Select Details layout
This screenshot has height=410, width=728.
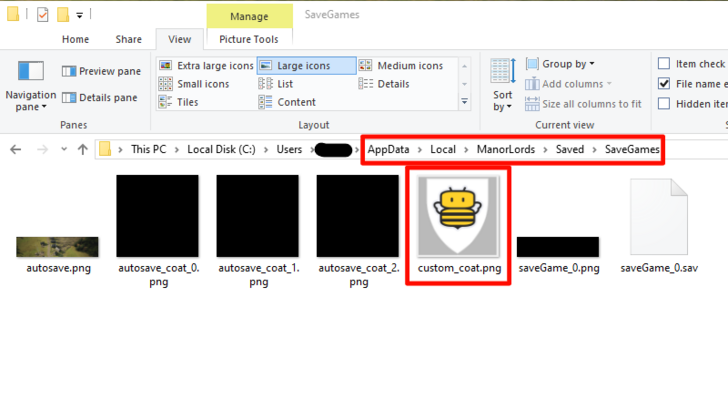coord(384,84)
